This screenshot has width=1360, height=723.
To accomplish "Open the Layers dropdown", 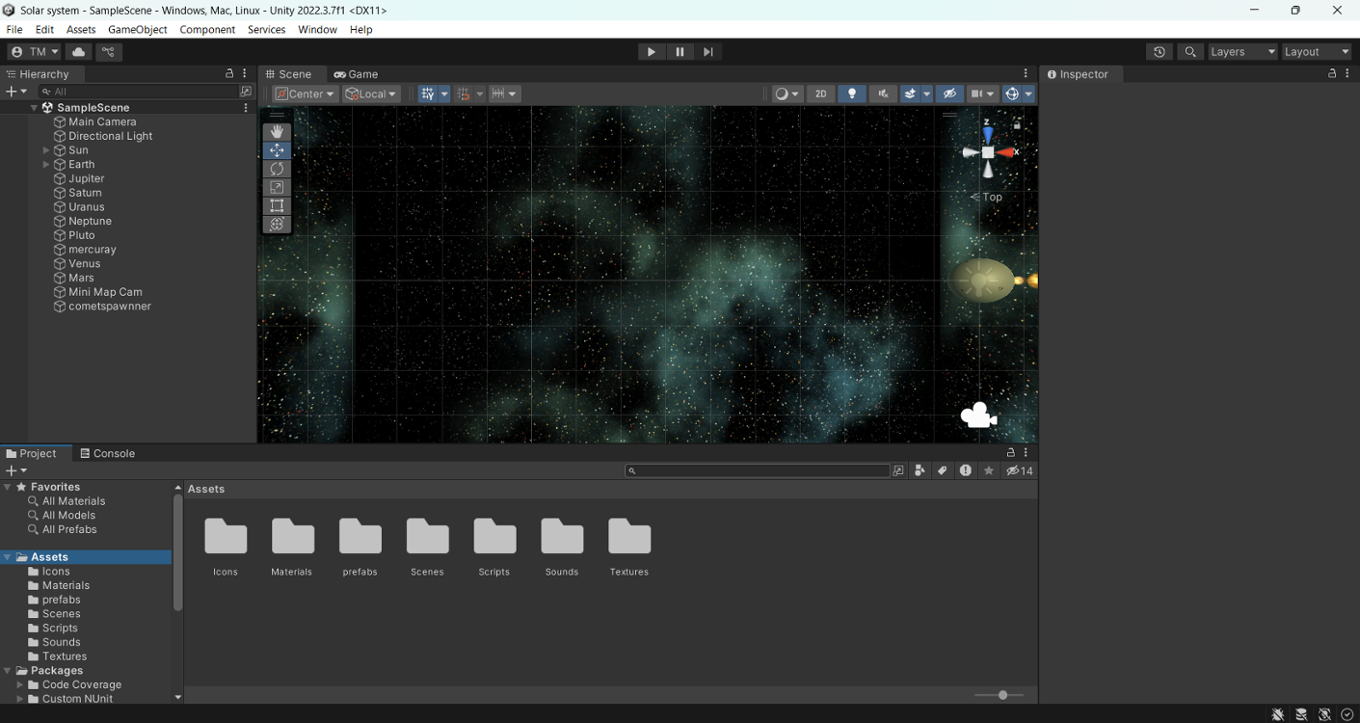I will coord(1242,51).
